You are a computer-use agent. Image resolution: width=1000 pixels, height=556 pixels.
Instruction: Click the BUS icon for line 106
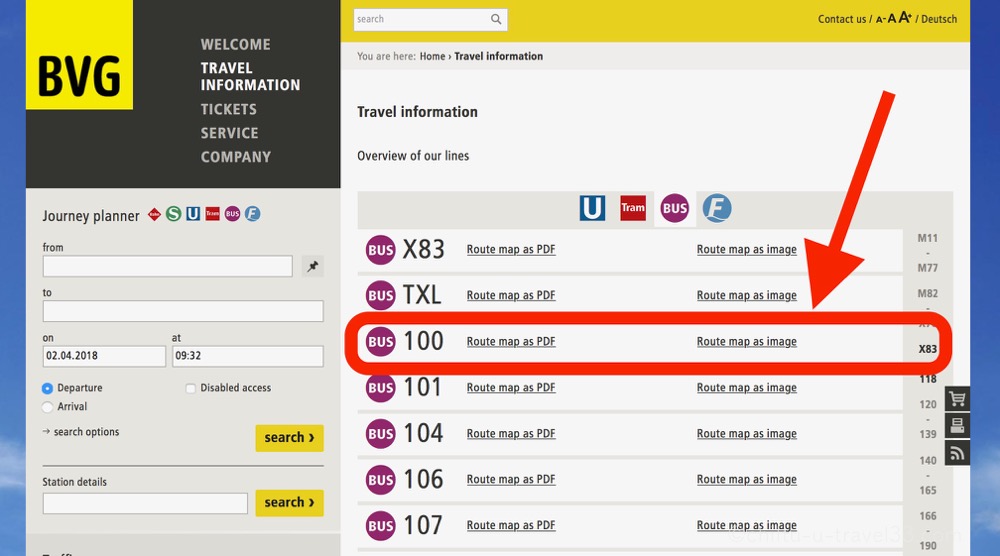(x=381, y=479)
